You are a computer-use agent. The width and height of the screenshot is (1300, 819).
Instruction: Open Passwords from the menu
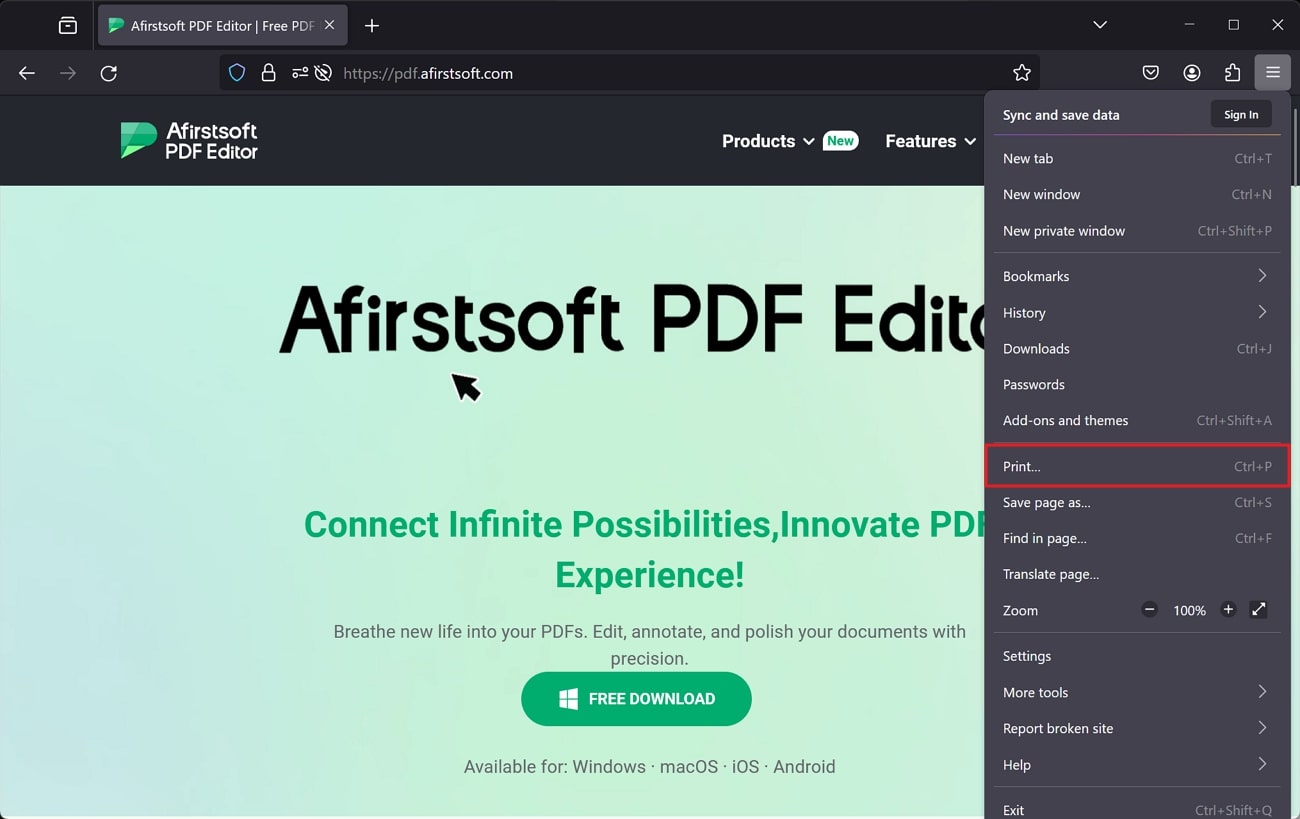click(1137, 384)
